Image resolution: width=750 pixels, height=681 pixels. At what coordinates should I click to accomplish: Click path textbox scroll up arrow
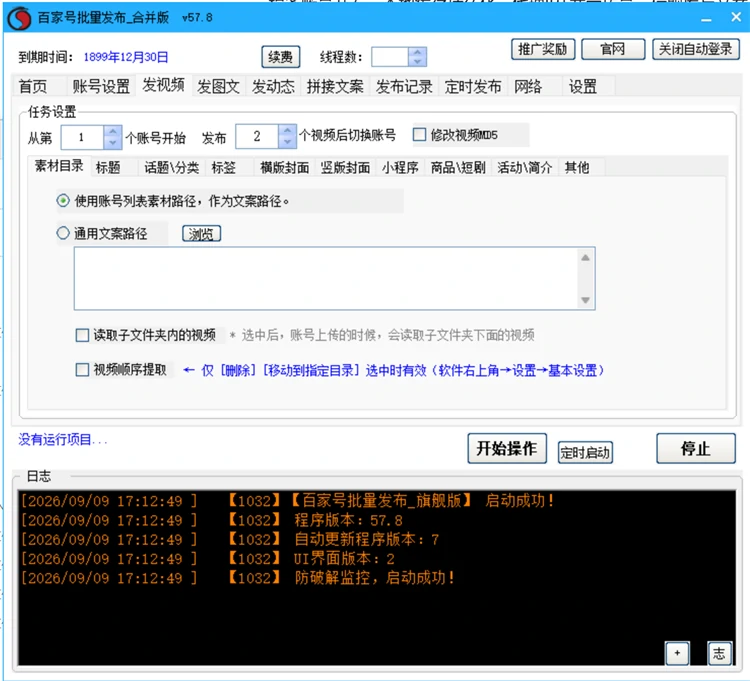(585, 258)
